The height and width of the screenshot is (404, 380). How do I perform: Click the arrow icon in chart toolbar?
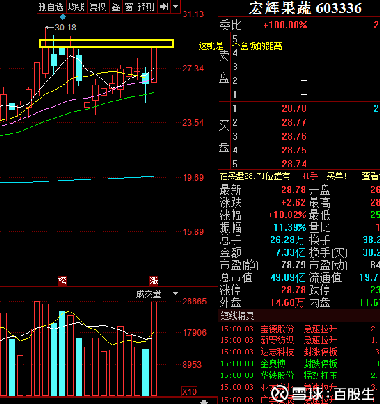click(164, 7)
